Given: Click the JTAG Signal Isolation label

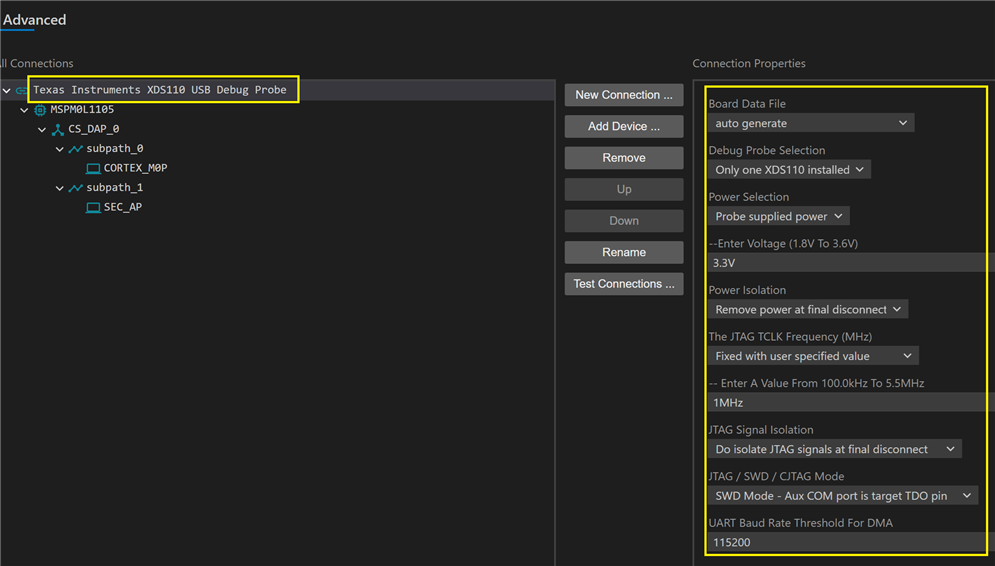Looking at the screenshot, I should click(x=760, y=430).
